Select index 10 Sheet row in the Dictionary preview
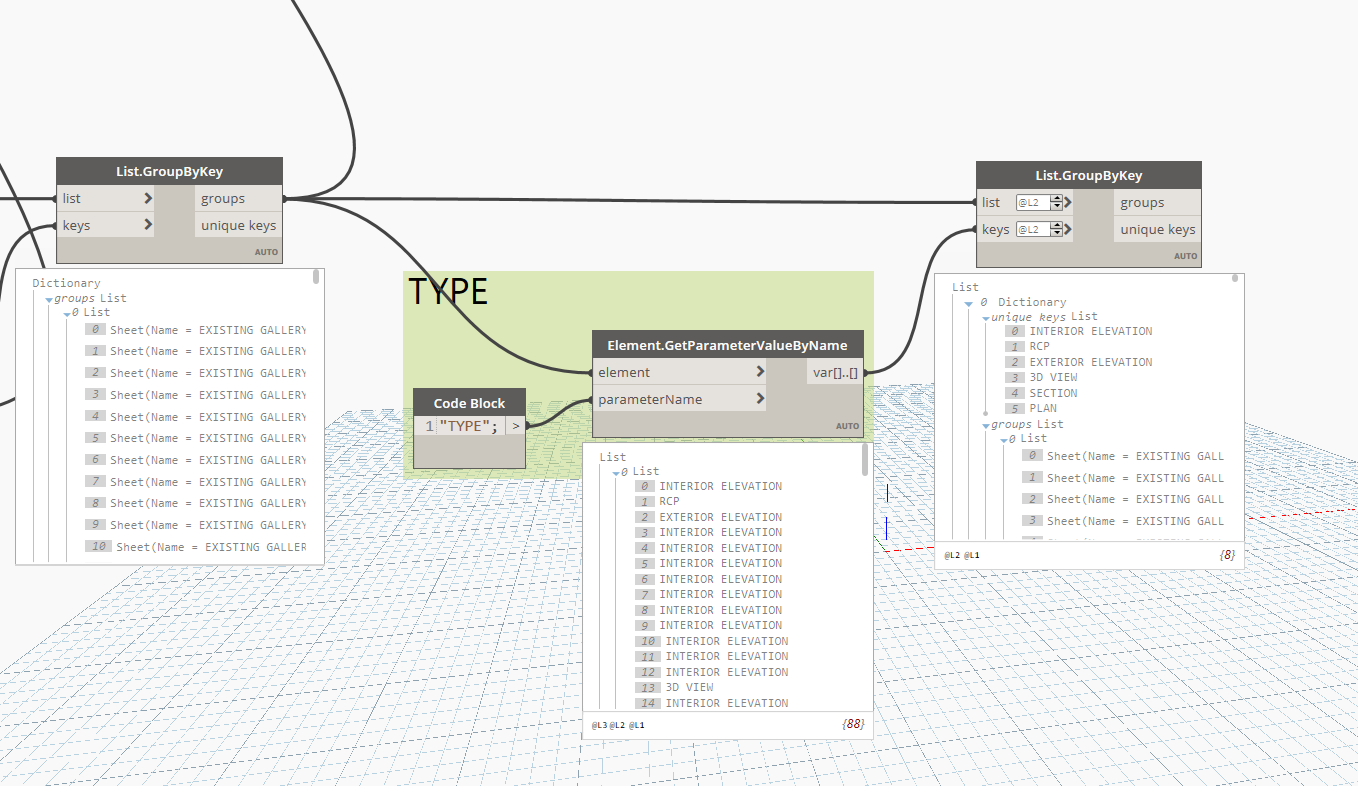Viewport: 1358px width, 786px height. 196,547
